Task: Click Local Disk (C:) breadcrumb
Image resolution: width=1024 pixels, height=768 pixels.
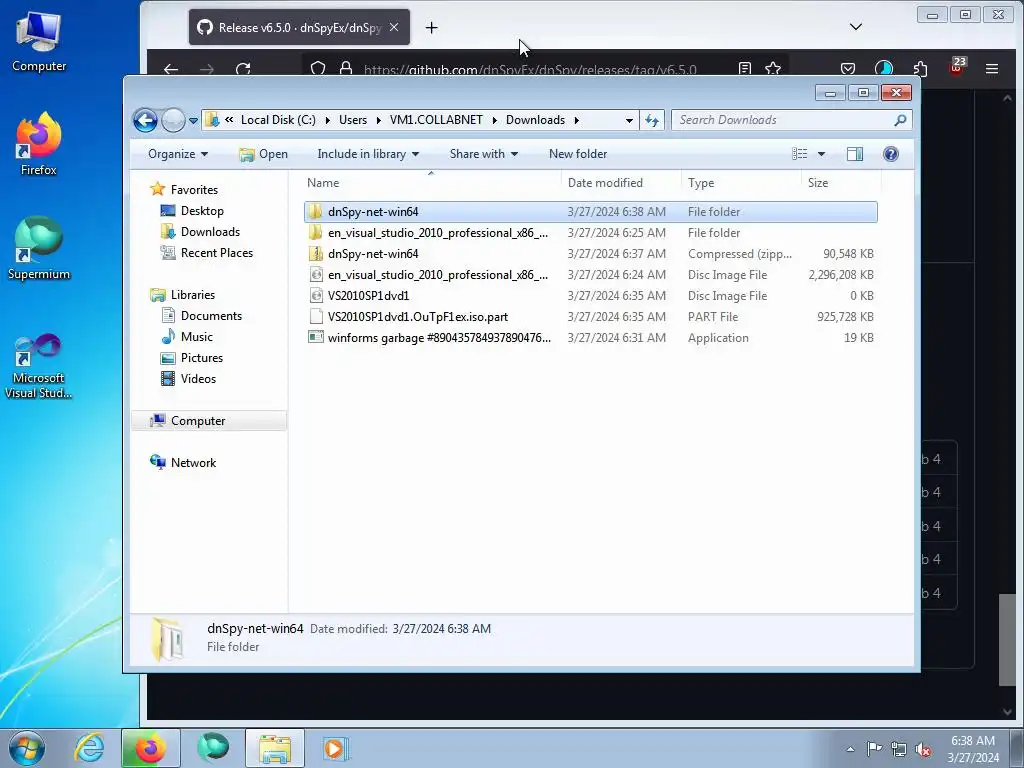Action: [x=278, y=120]
